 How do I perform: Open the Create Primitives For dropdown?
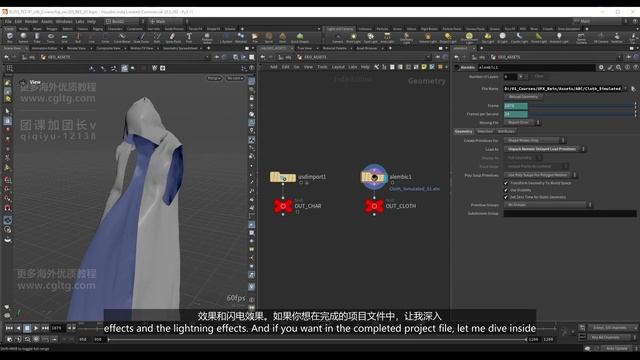click(535, 140)
